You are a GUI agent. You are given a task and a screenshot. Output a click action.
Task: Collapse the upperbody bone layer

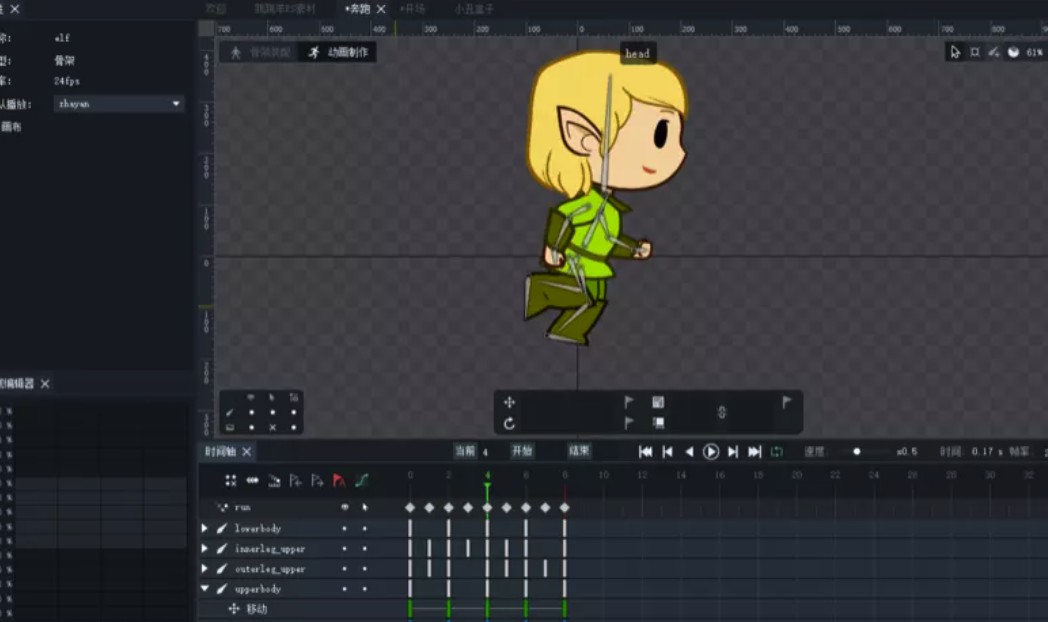[205, 589]
